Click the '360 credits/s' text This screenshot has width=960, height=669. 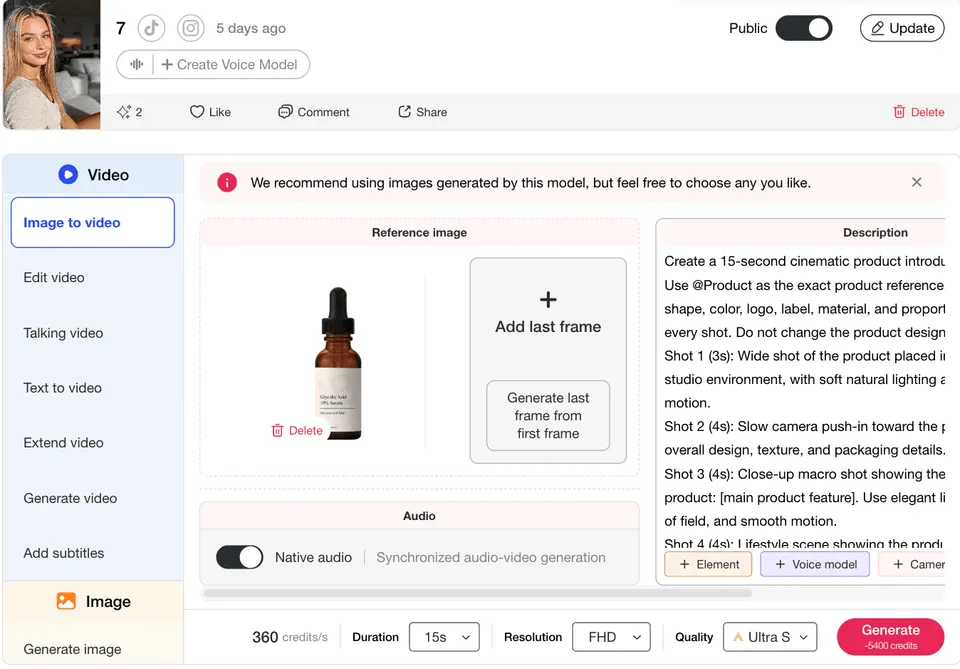tap(290, 637)
